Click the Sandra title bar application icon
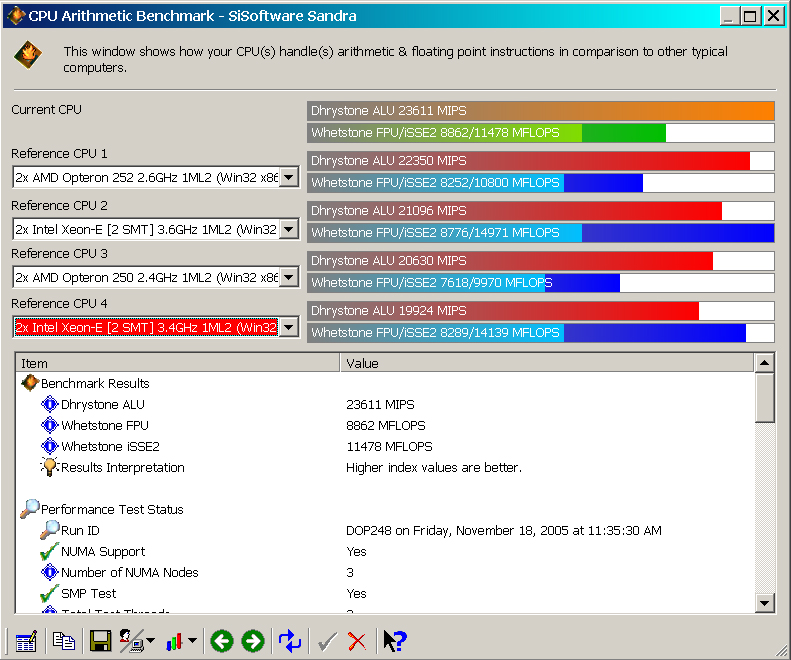The image size is (791, 660). tap(16, 16)
